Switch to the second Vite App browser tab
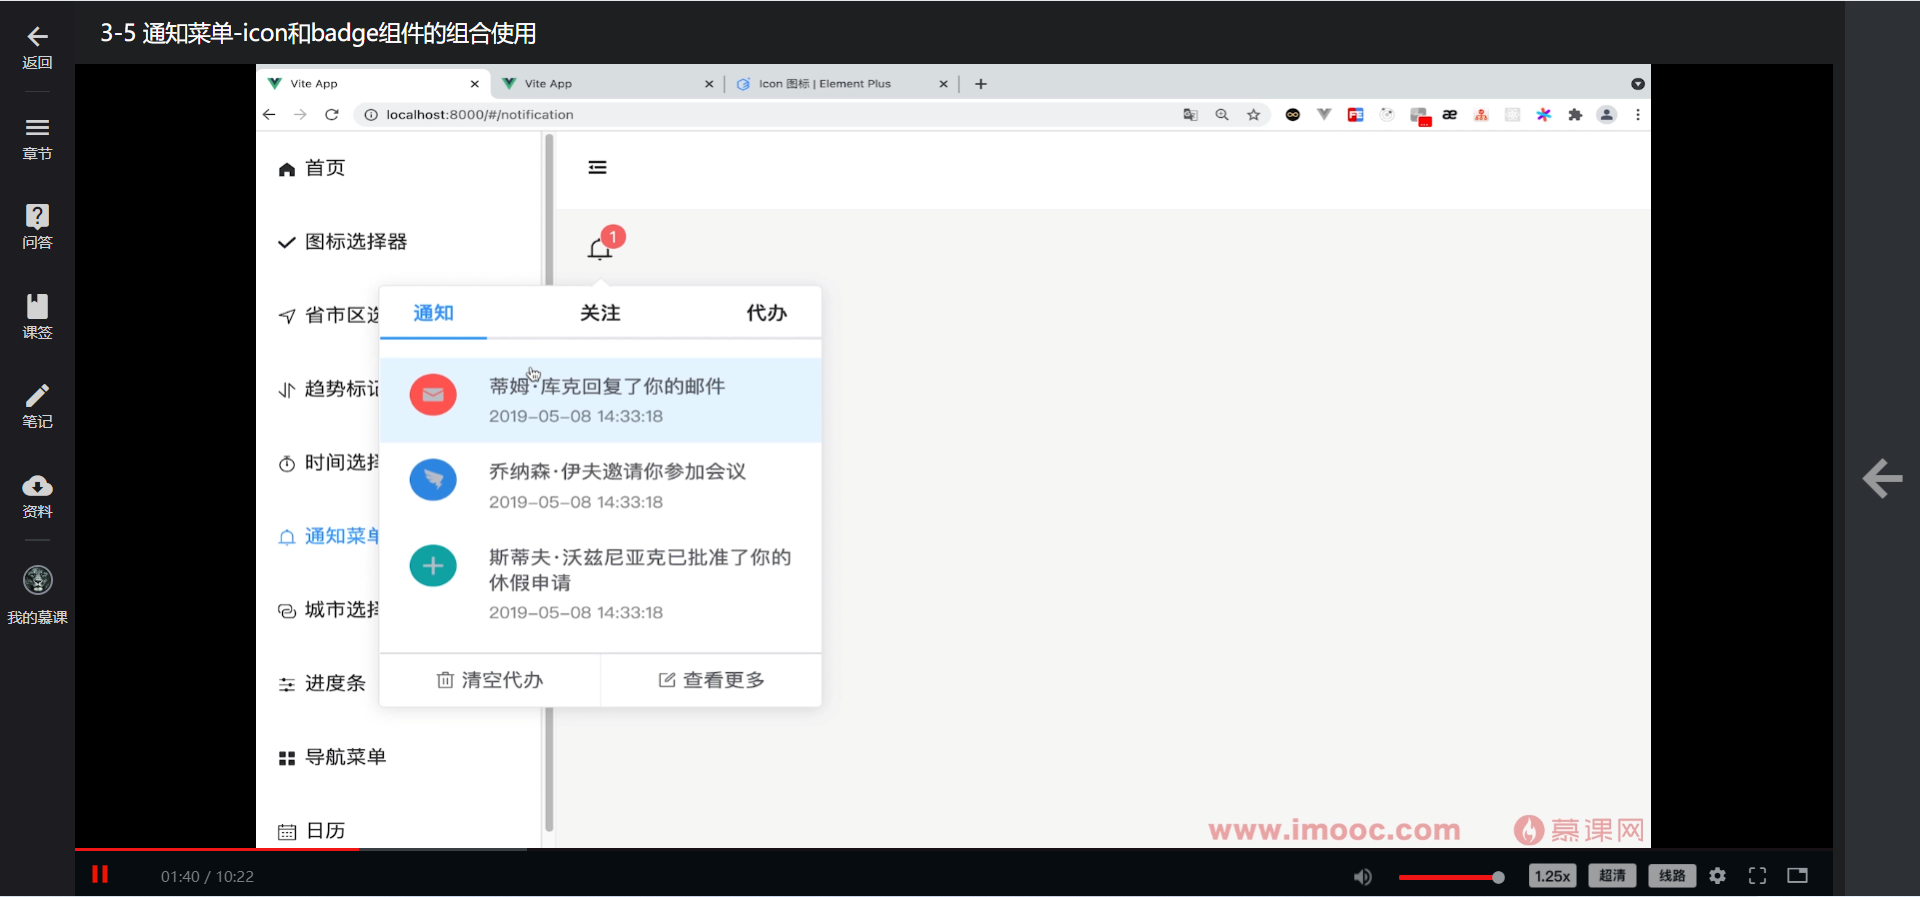 coord(607,84)
